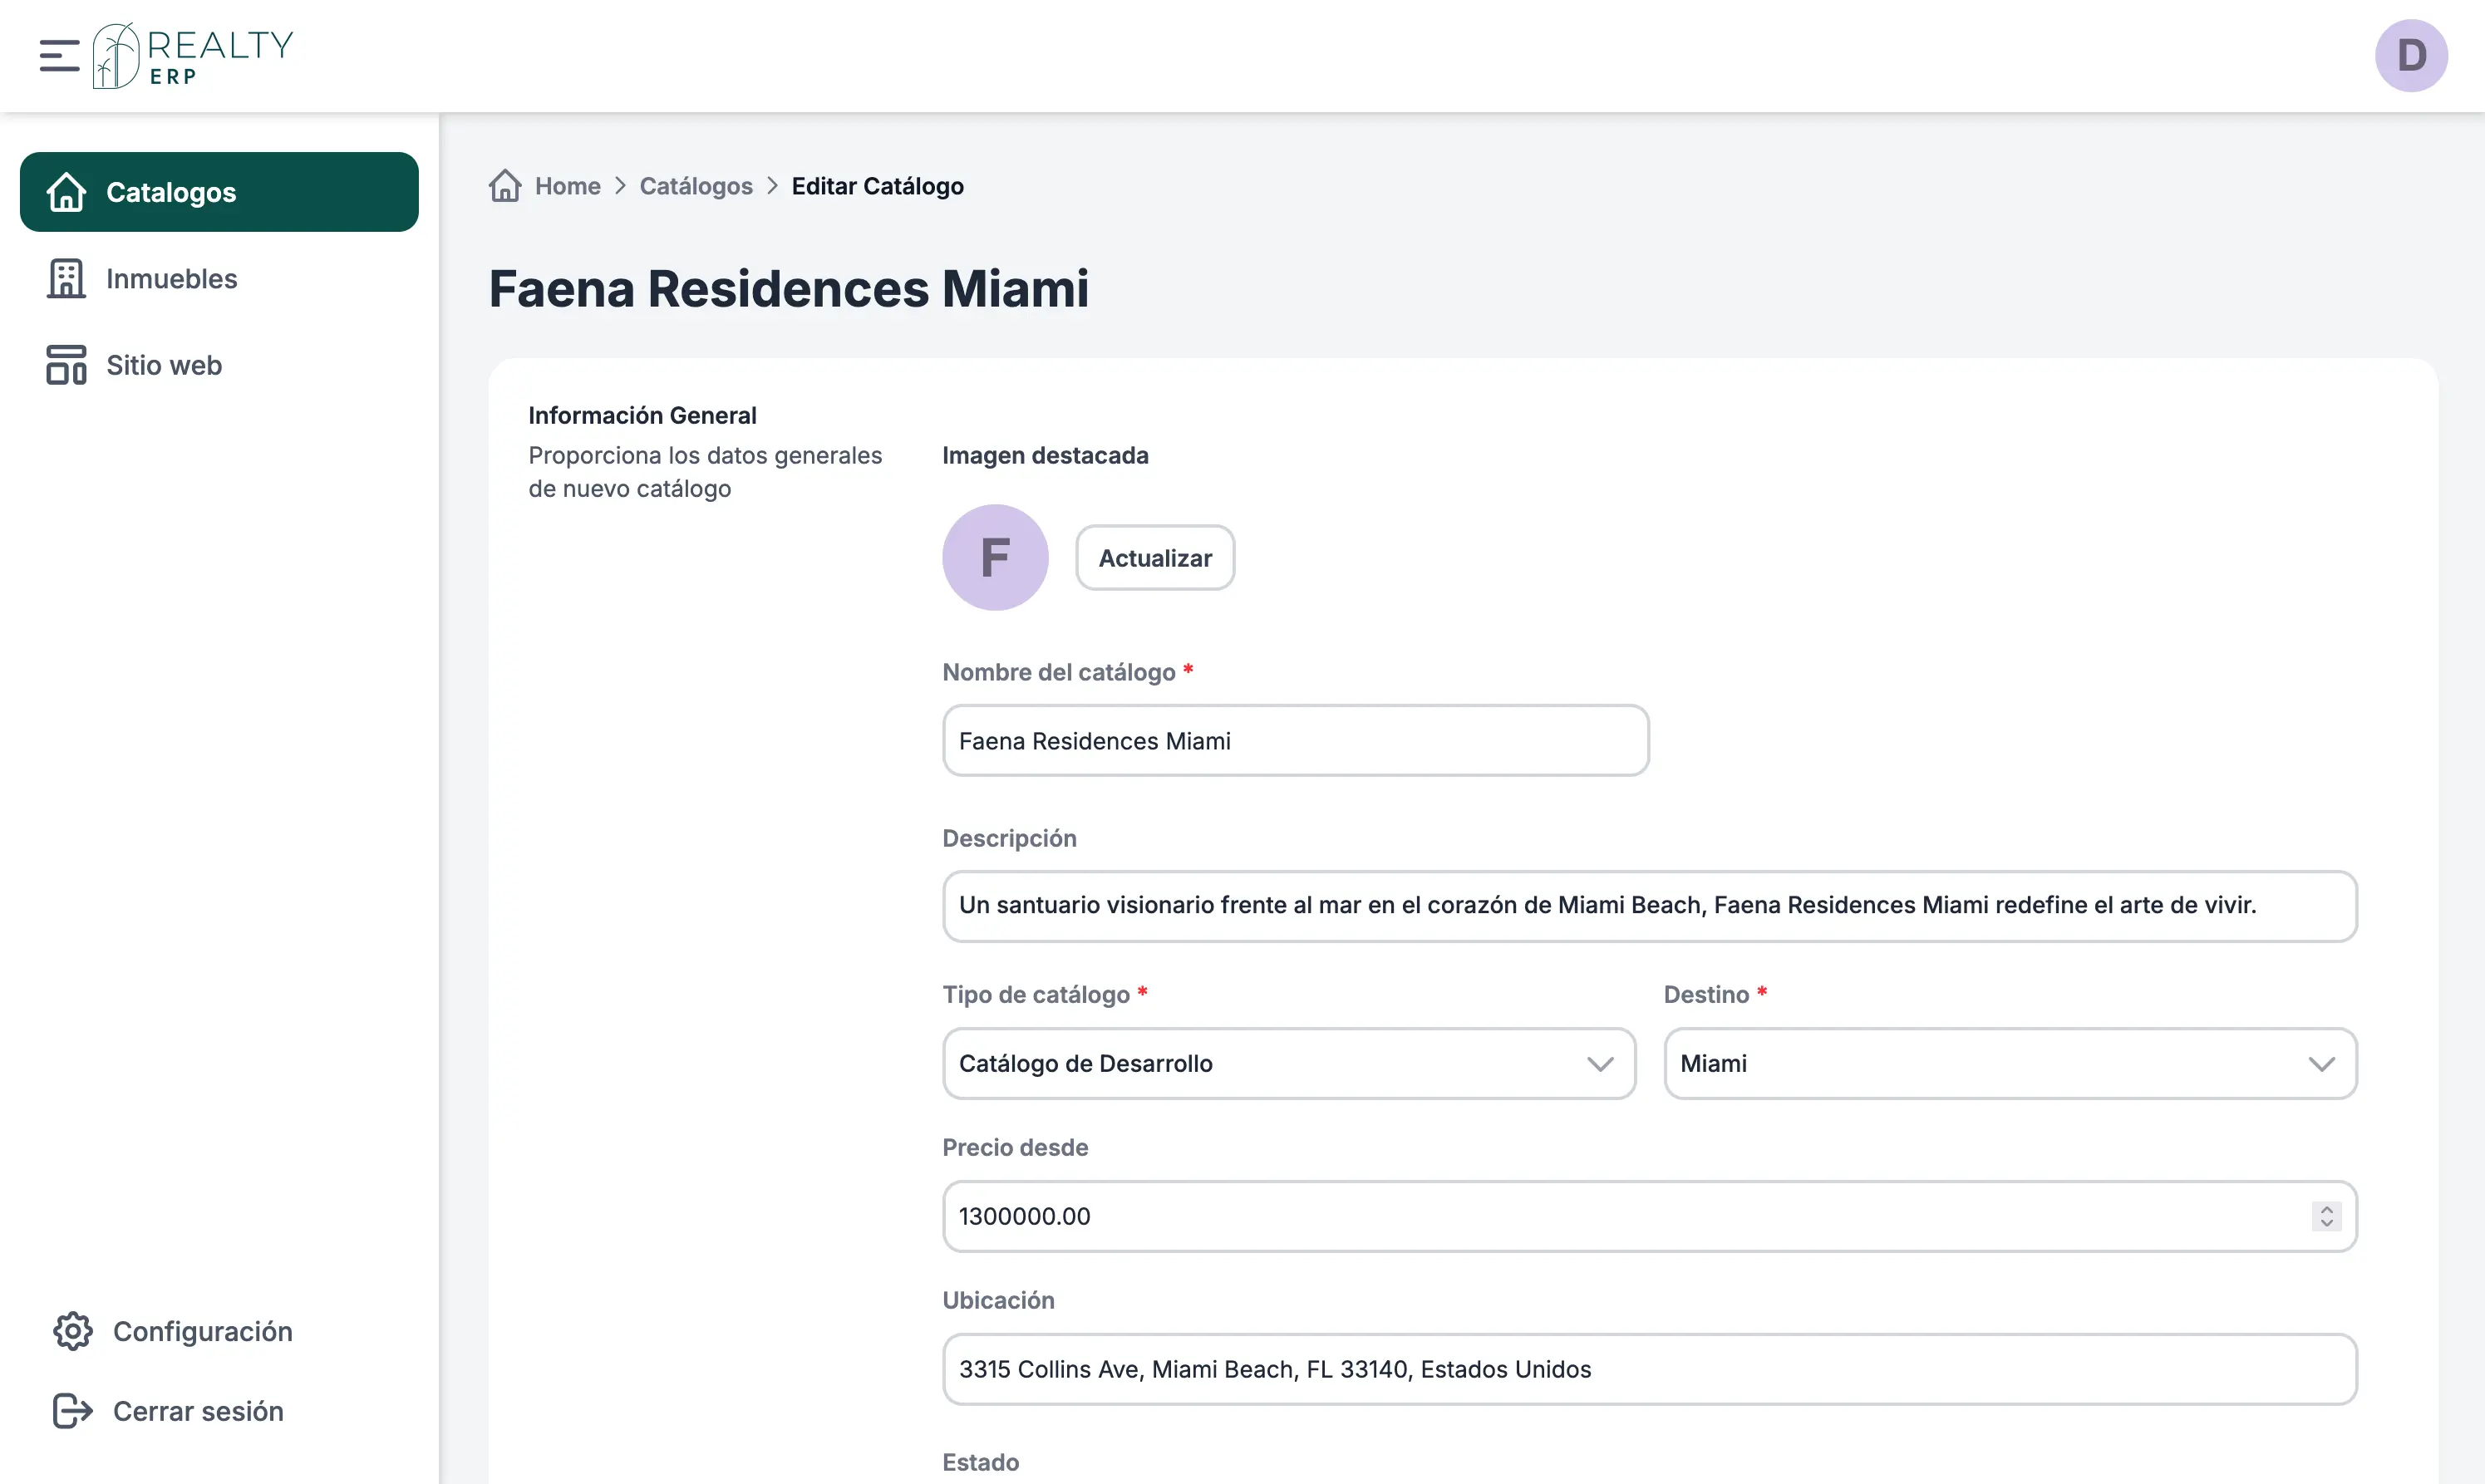Click into the Ubicación address field
The width and height of the screenshot is (2485, 1484).
click(x=1649, y=1369)
